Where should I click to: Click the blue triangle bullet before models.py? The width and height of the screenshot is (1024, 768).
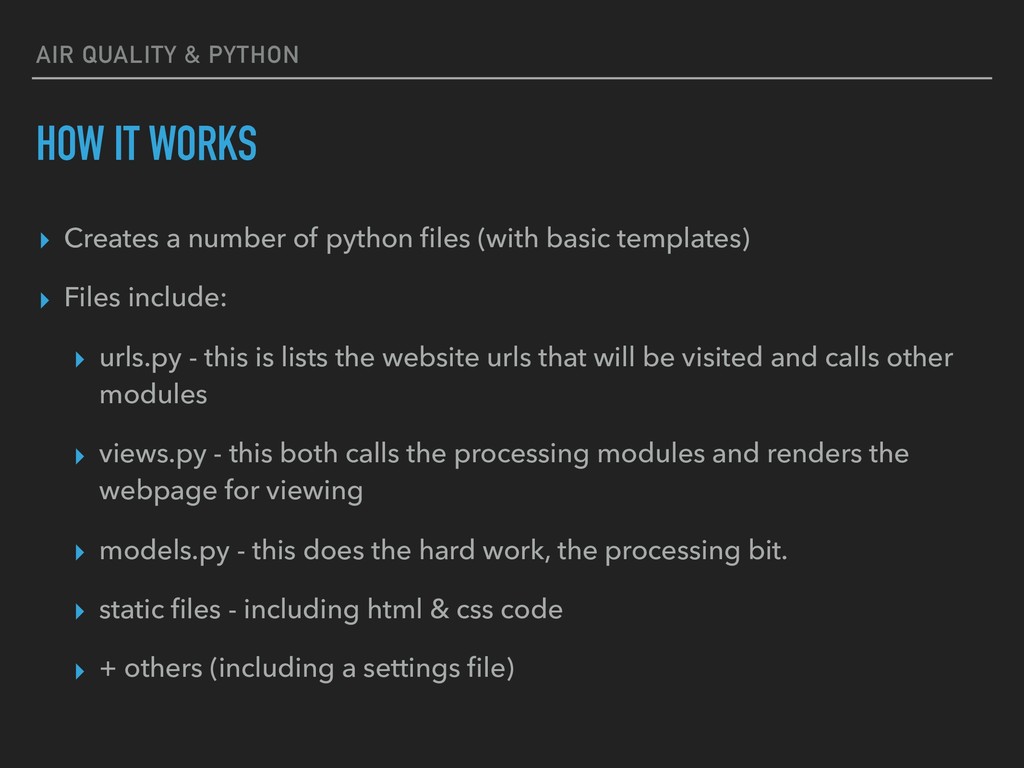80,552
